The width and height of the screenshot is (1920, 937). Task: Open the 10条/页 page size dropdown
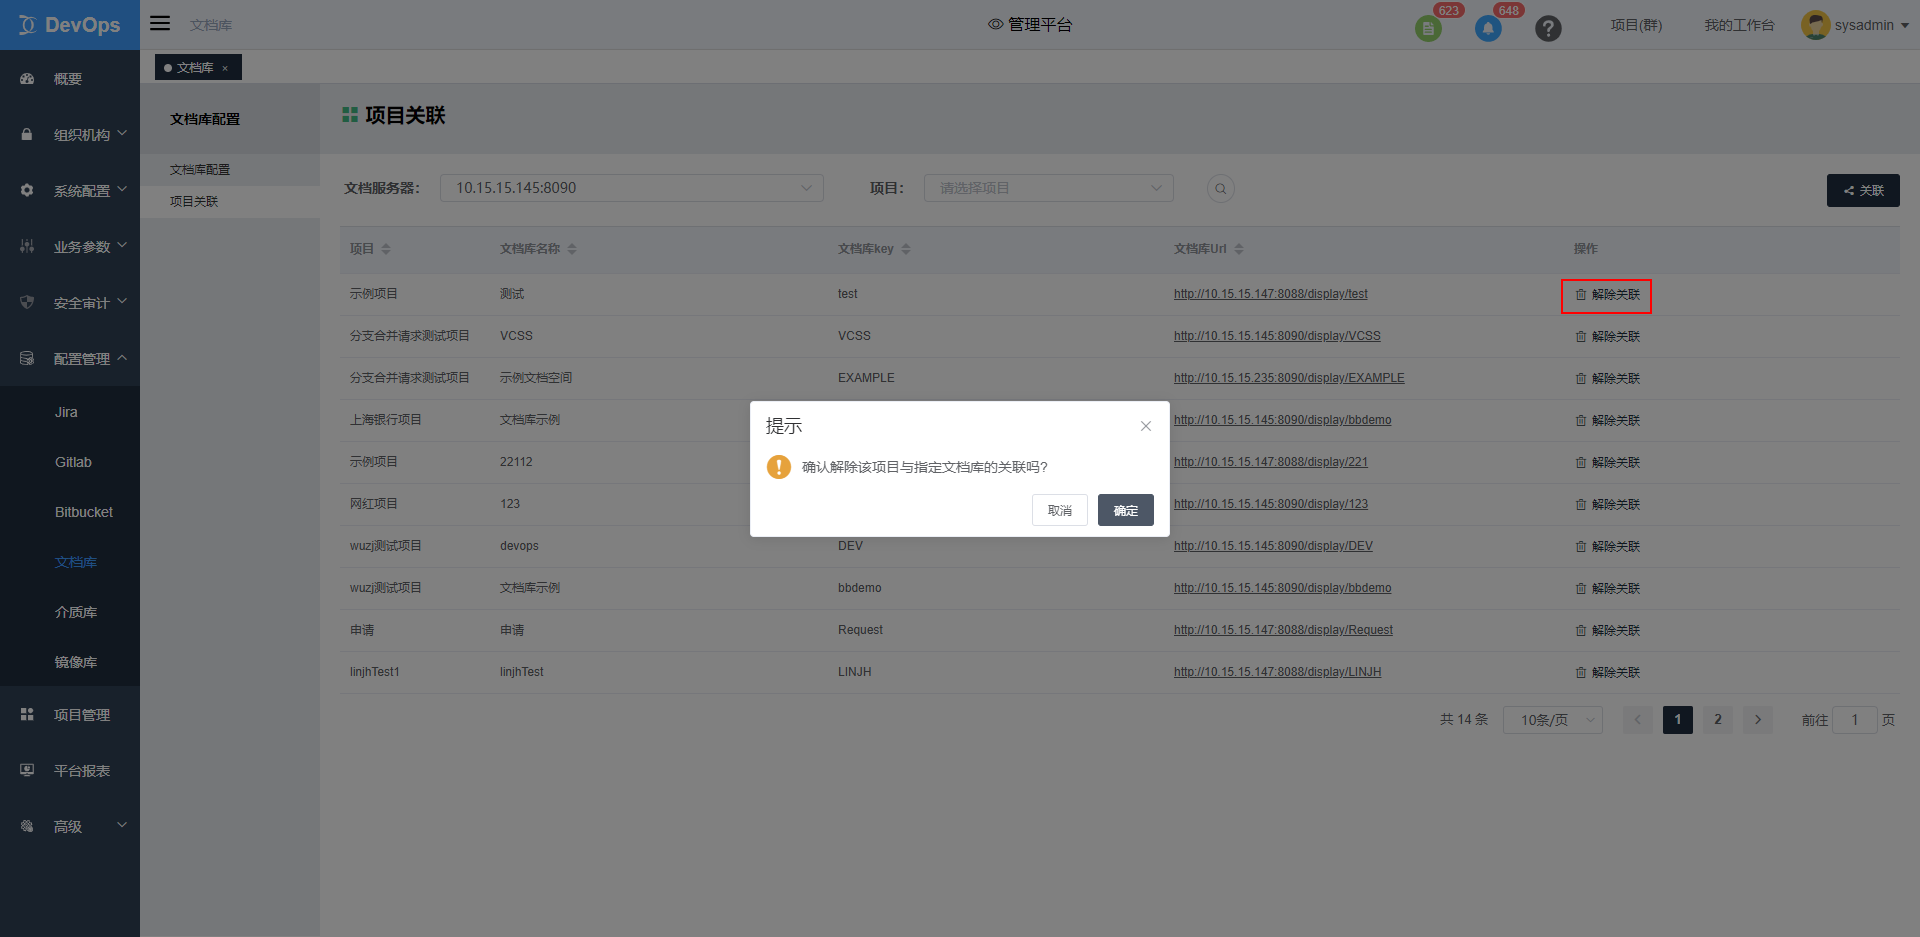point(1553,720)
